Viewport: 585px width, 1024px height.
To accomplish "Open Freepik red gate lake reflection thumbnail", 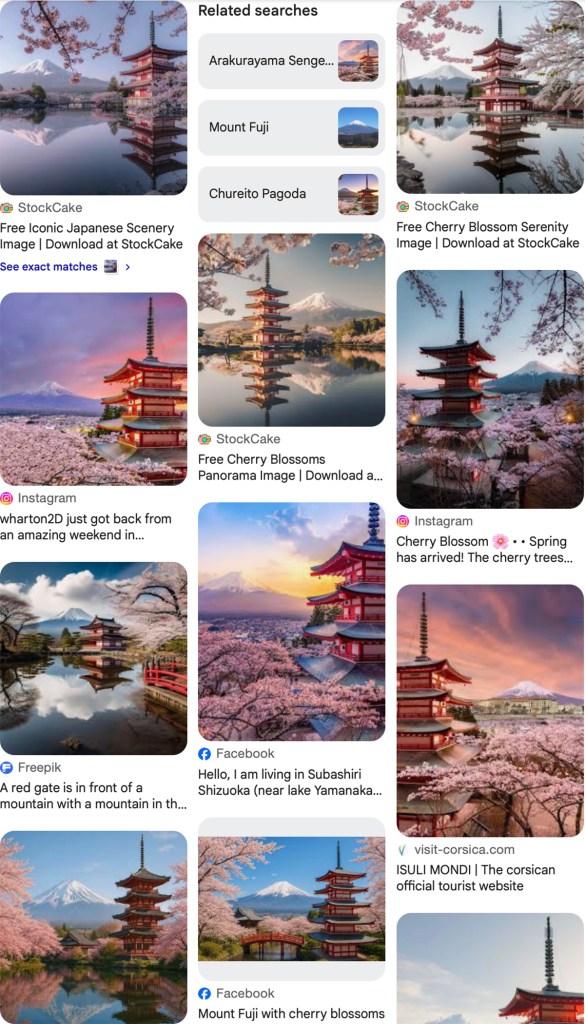I will 93,658.
